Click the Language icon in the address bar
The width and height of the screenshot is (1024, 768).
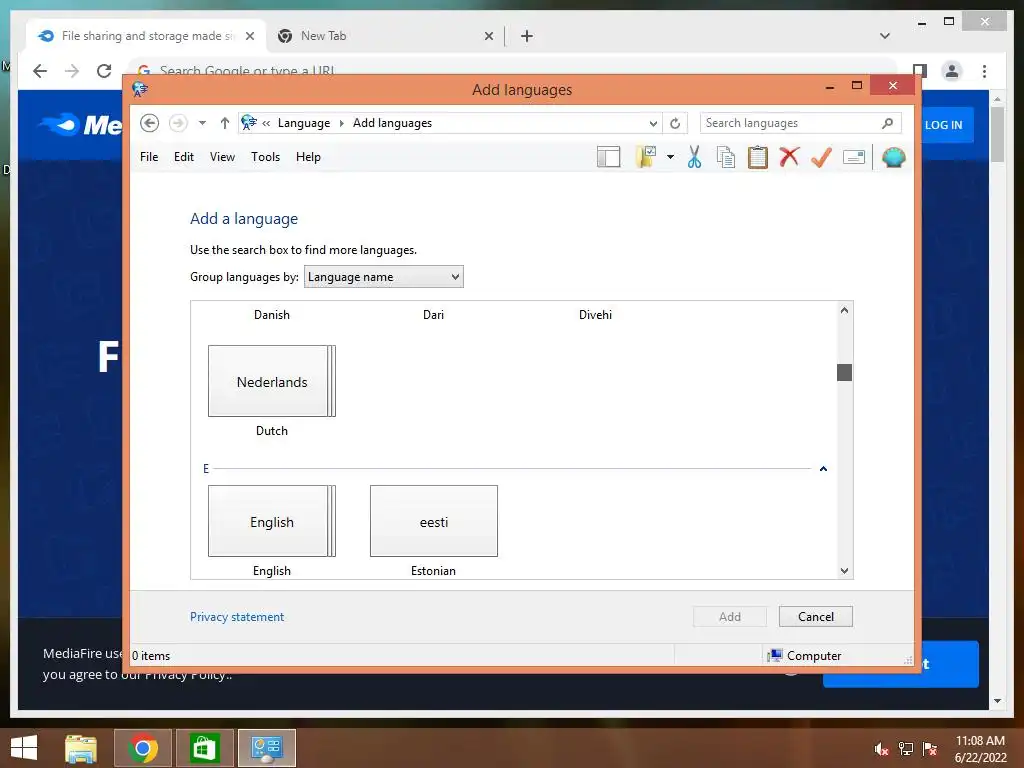pyautogui.click(x=249, y=122)
